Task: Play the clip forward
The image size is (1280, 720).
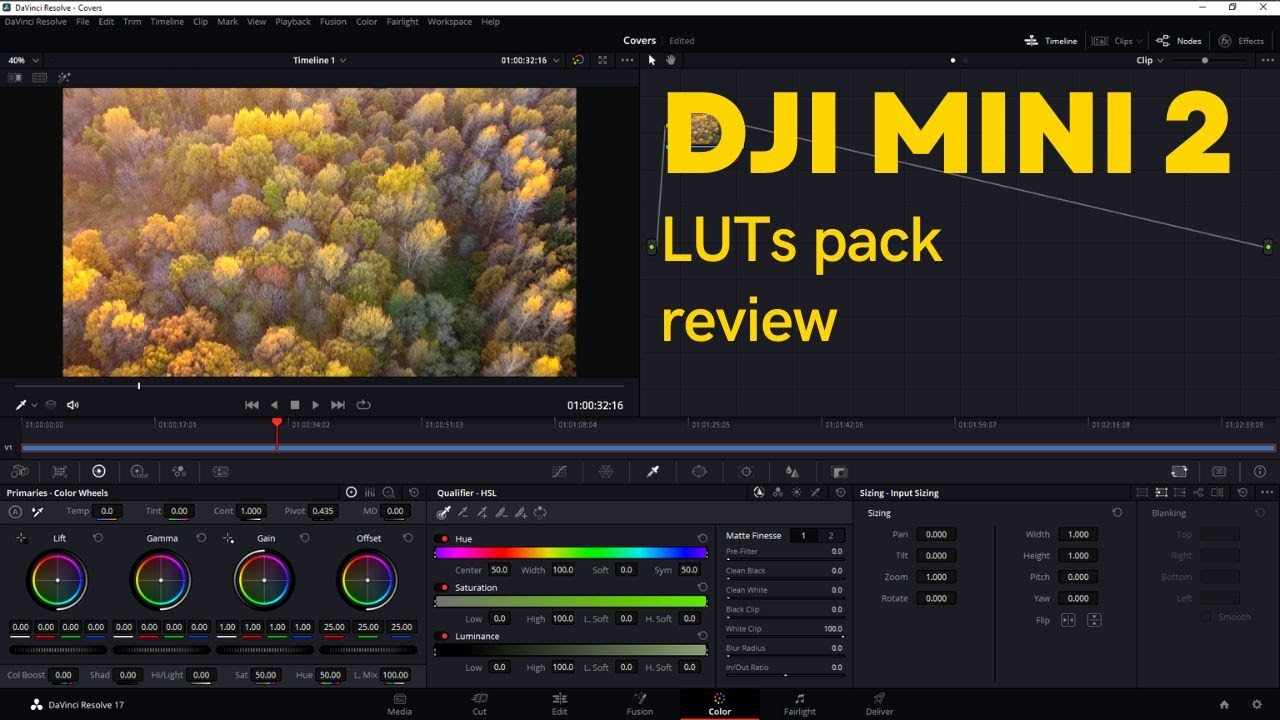Action: click(x=315, y=405)
